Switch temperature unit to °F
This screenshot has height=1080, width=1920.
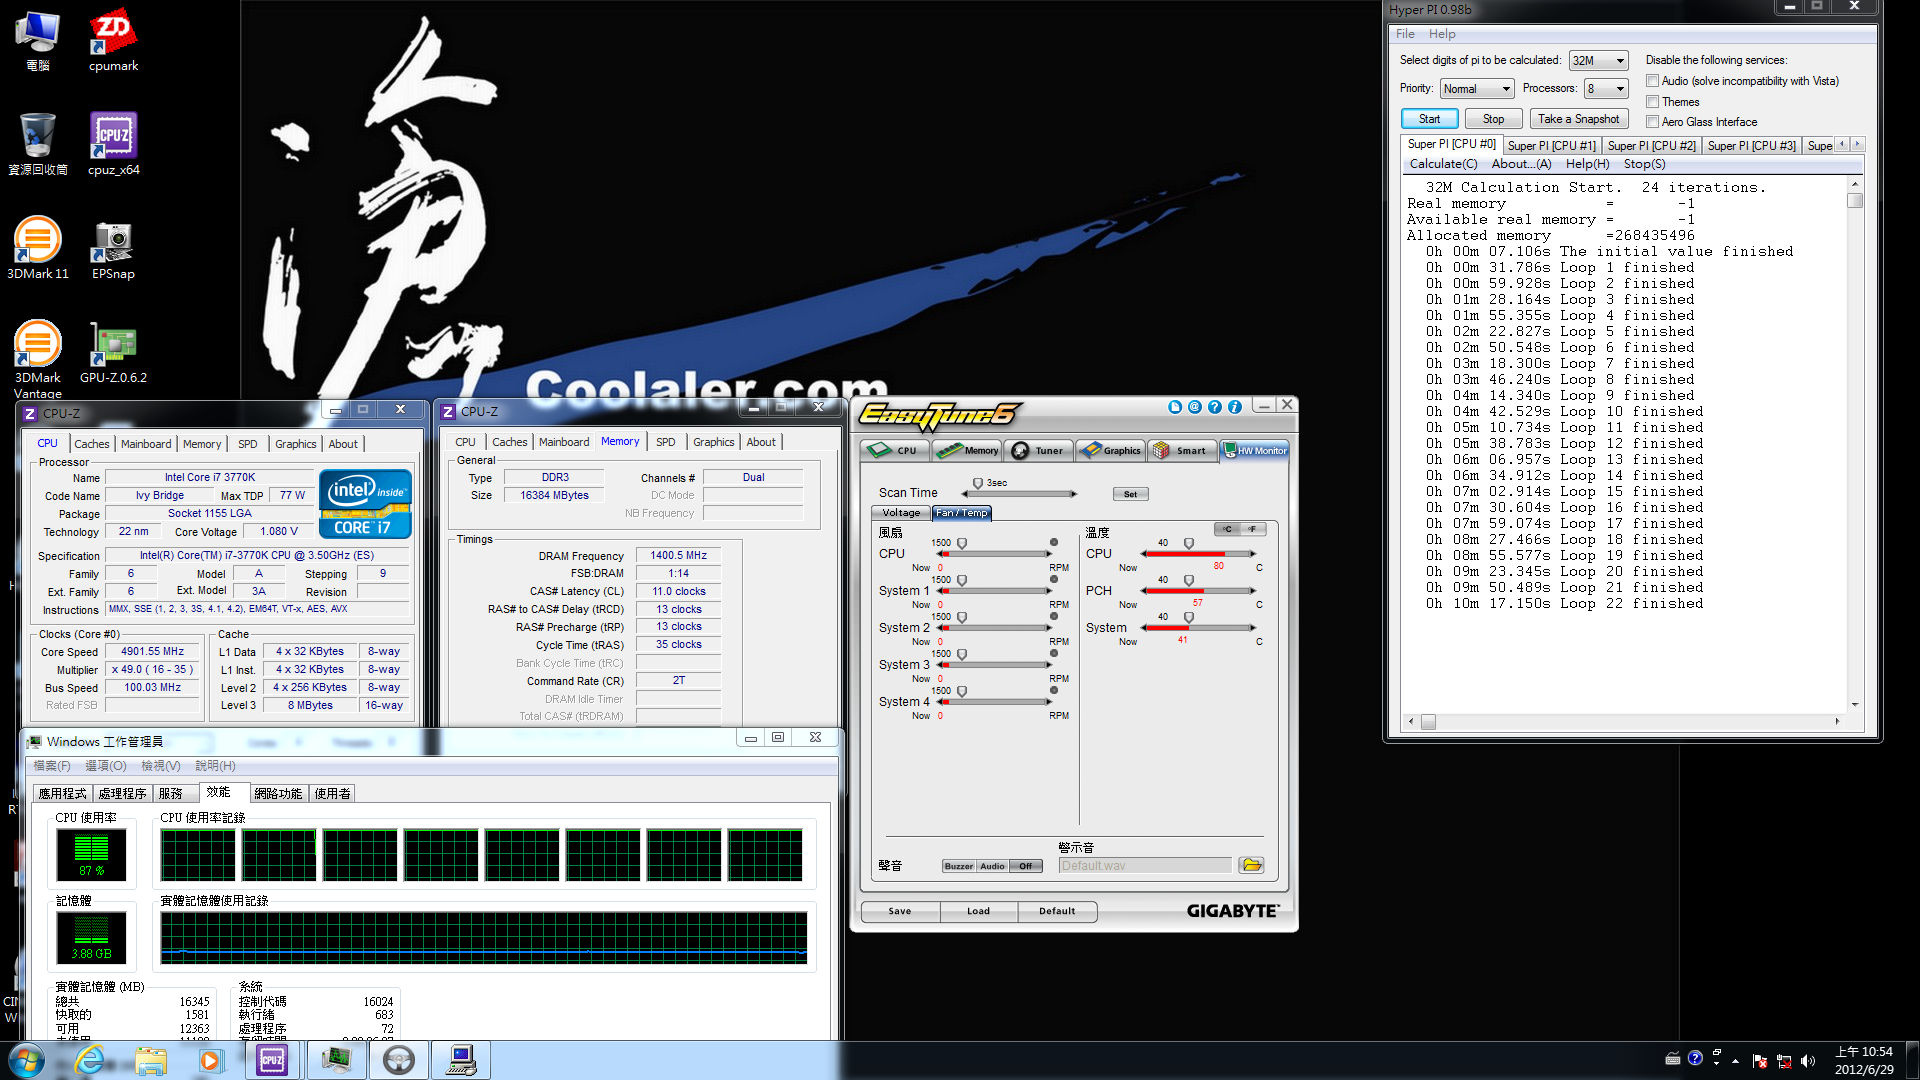pyautogui.click(x=1253, y=529)
